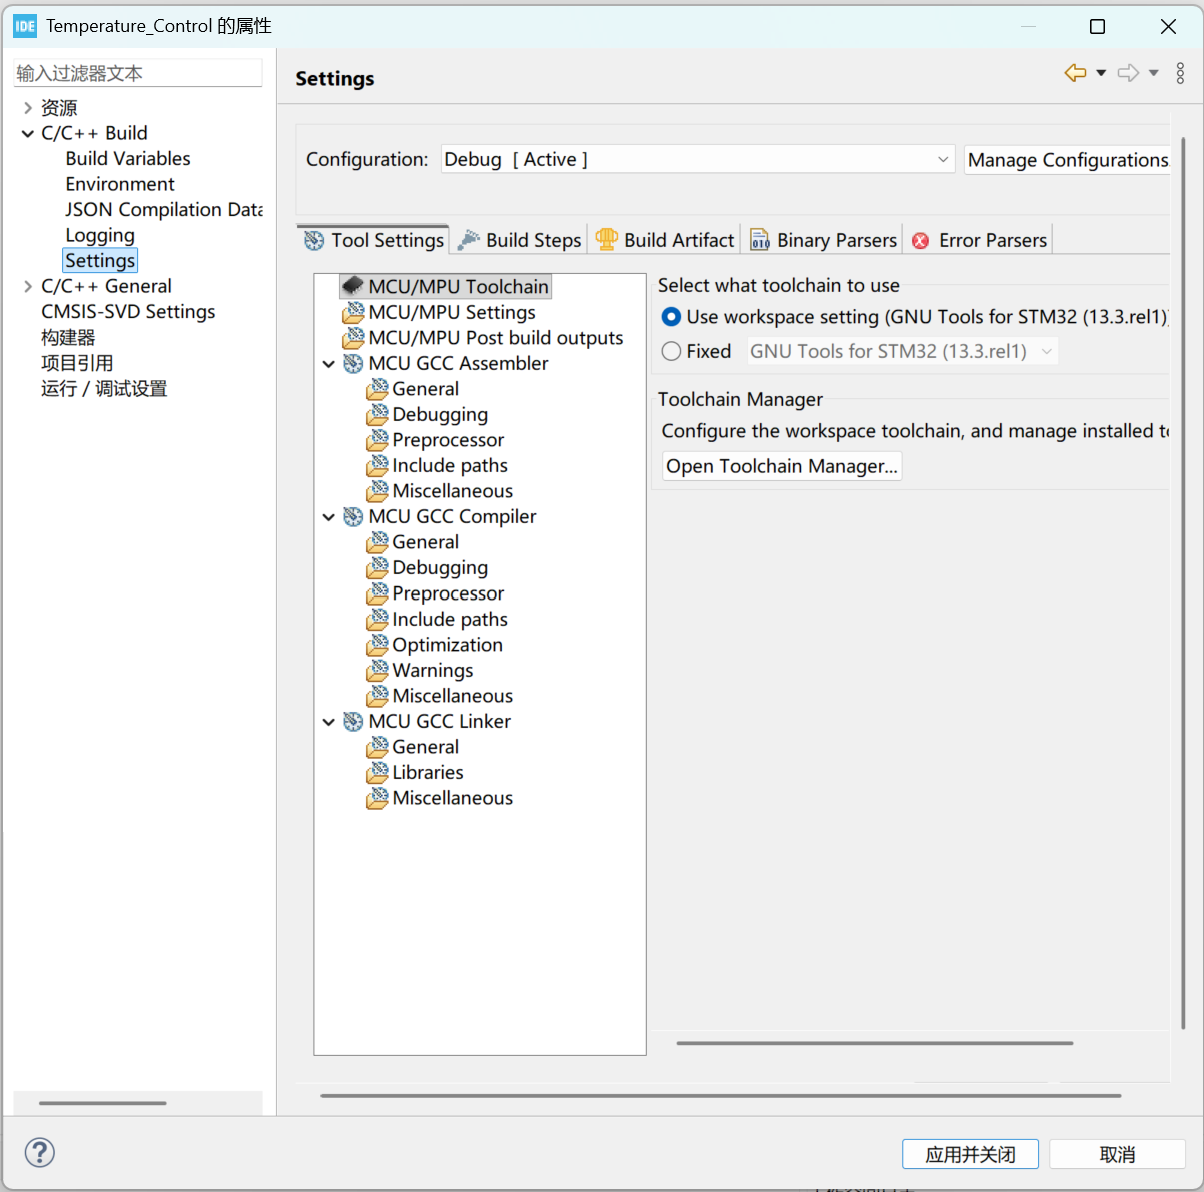Click the Build Artifact trophy icon
Image resolution: width=1204 pixels, height=1192 pixels.
point(605,239)
